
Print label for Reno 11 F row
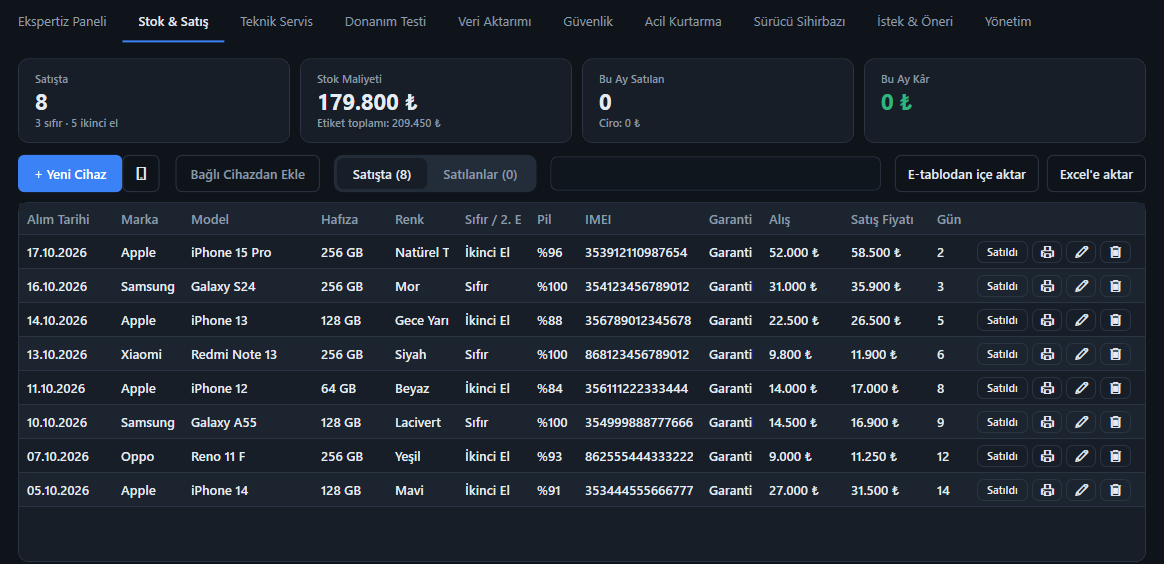point(1047,456)
